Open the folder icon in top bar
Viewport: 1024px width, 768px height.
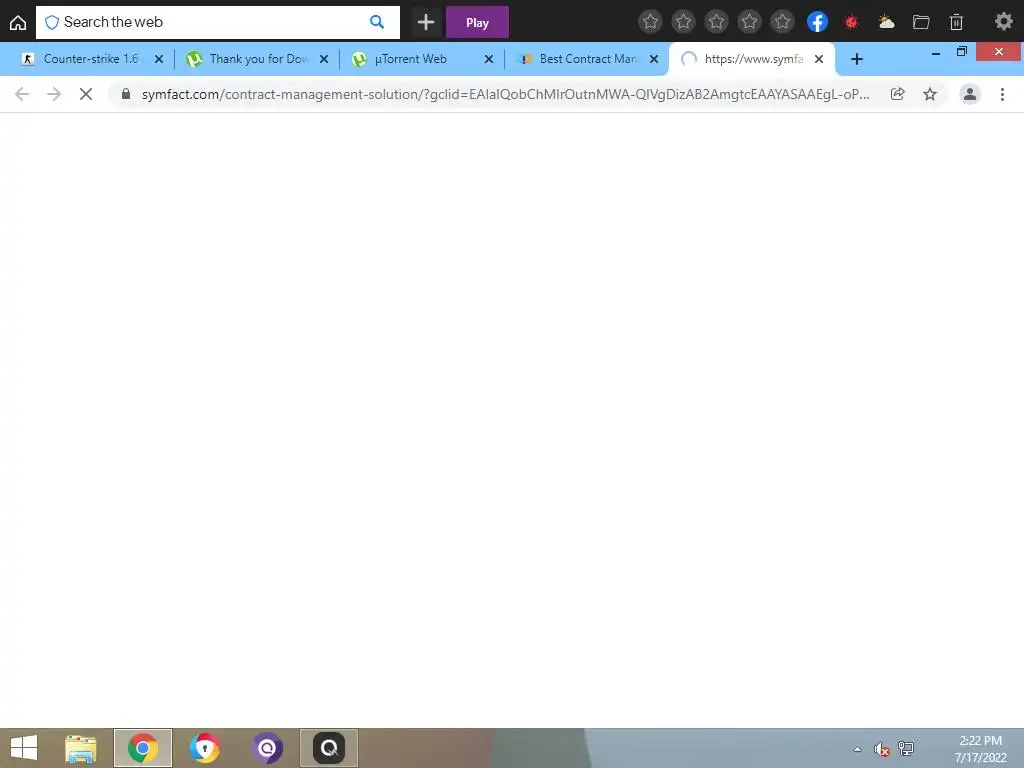tap(921, 22)
